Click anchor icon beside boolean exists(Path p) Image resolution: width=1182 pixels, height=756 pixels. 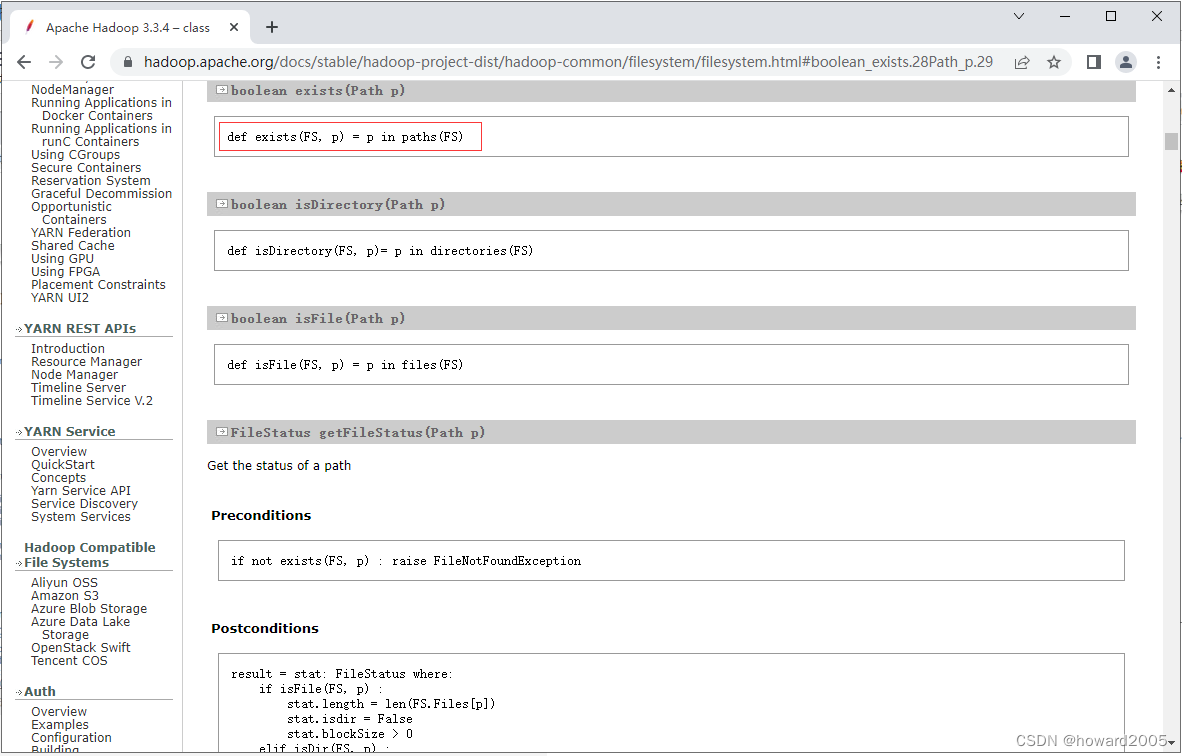point(222,90)
